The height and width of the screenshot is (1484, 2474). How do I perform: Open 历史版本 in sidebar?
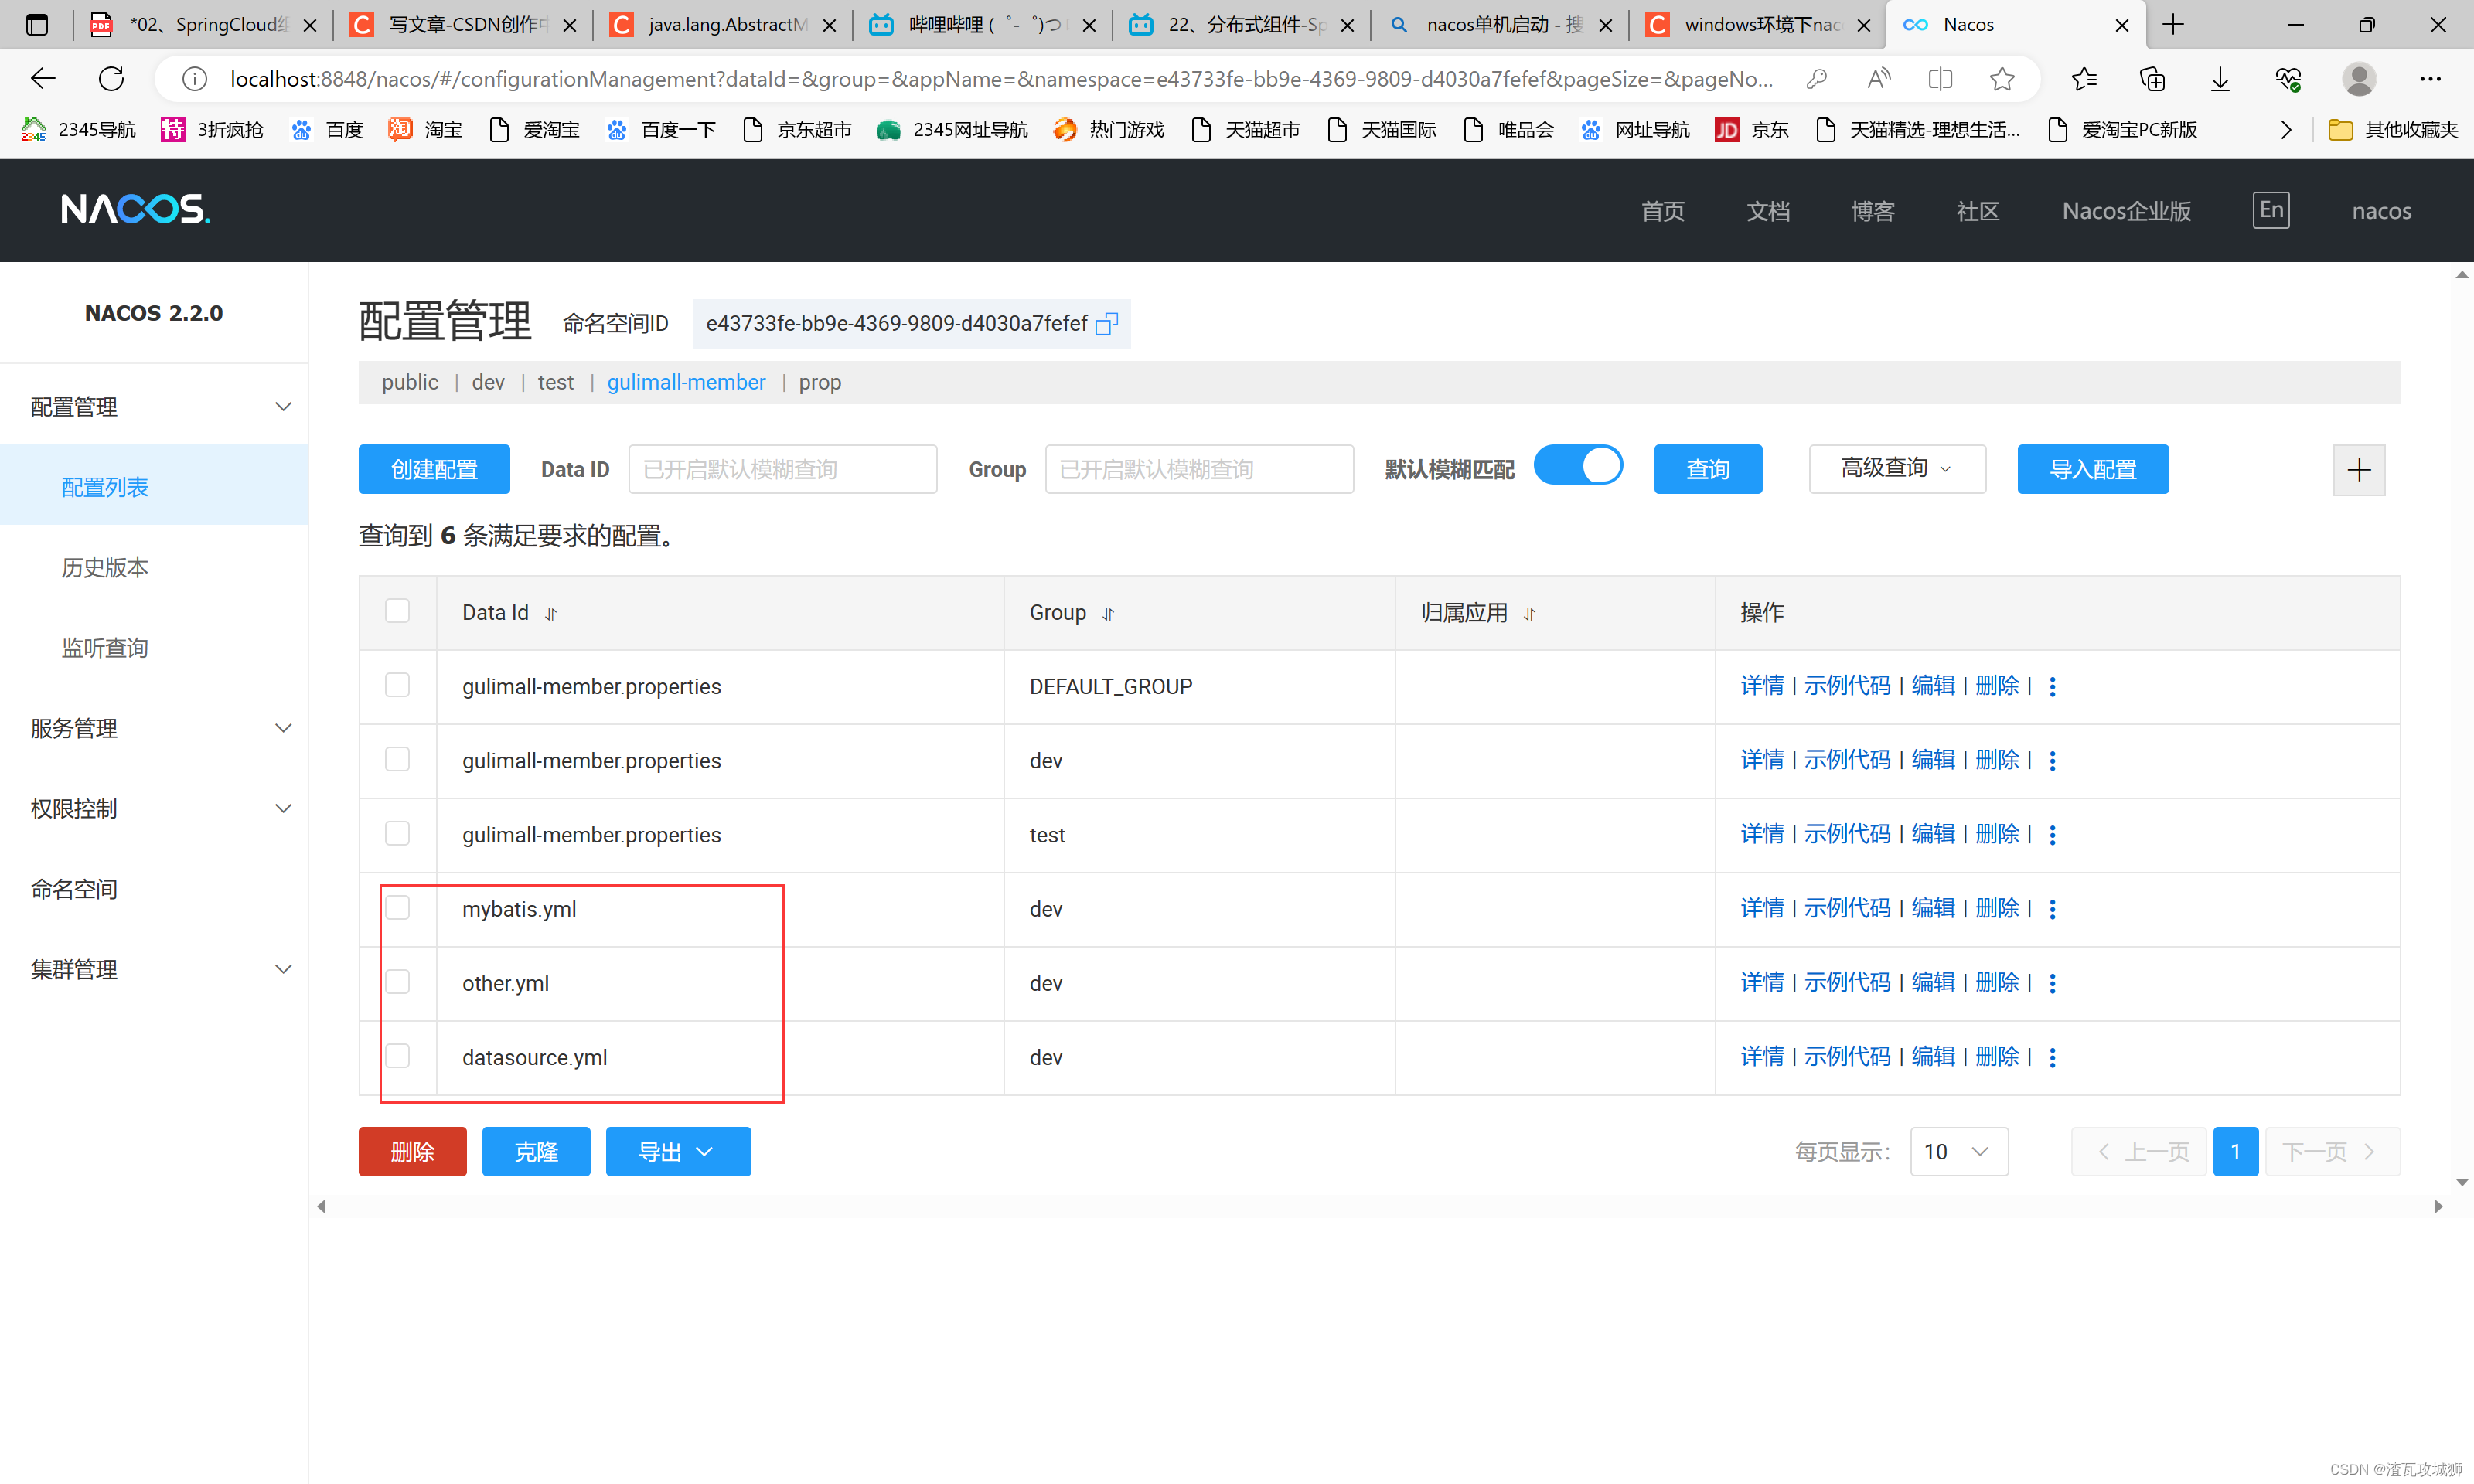pyautogui.click(x=105, y=568)
